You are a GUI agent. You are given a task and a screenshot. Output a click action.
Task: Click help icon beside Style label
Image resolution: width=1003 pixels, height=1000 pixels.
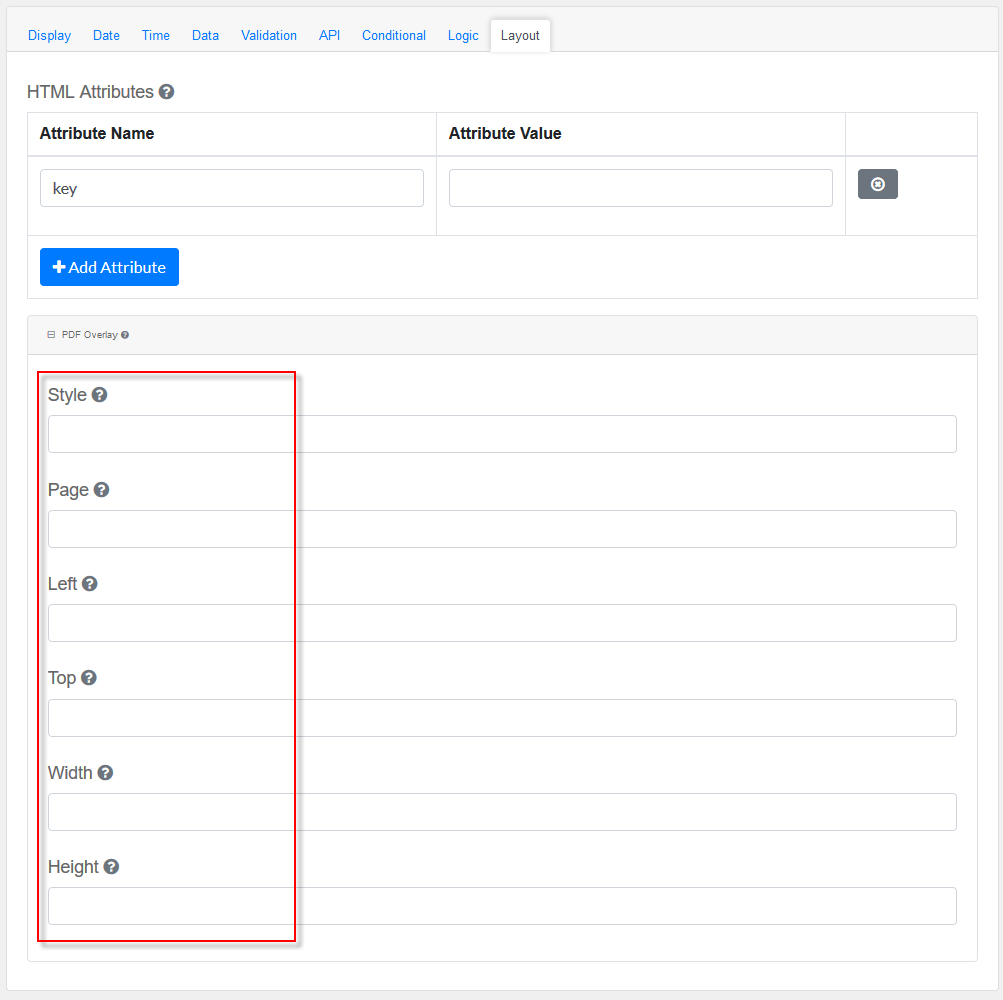tap(99, 395)
